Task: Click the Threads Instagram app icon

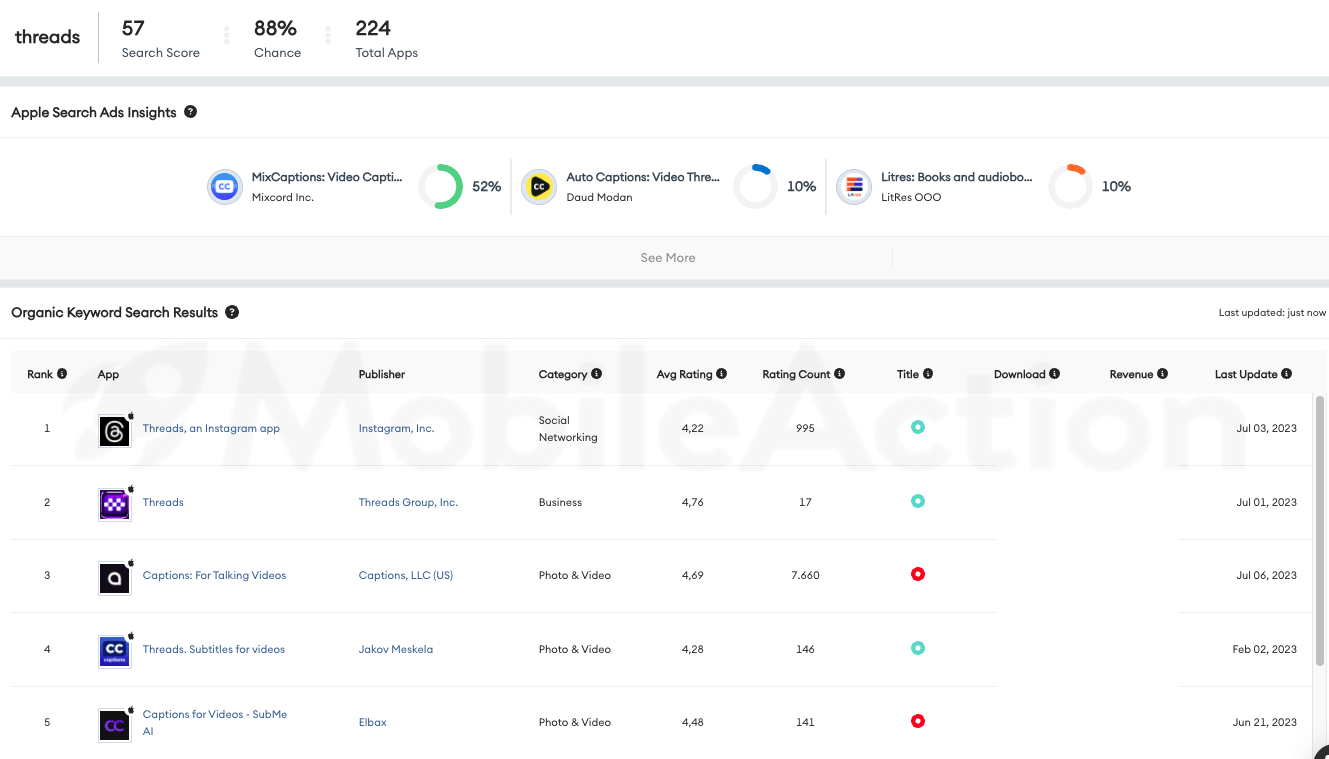Action: [115, 431]
